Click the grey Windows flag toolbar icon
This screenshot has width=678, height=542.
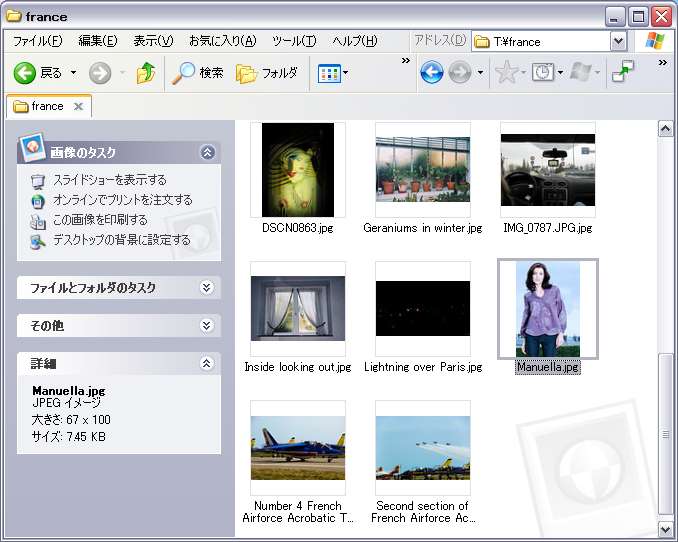pyautogui.click(x=580, y=72)
